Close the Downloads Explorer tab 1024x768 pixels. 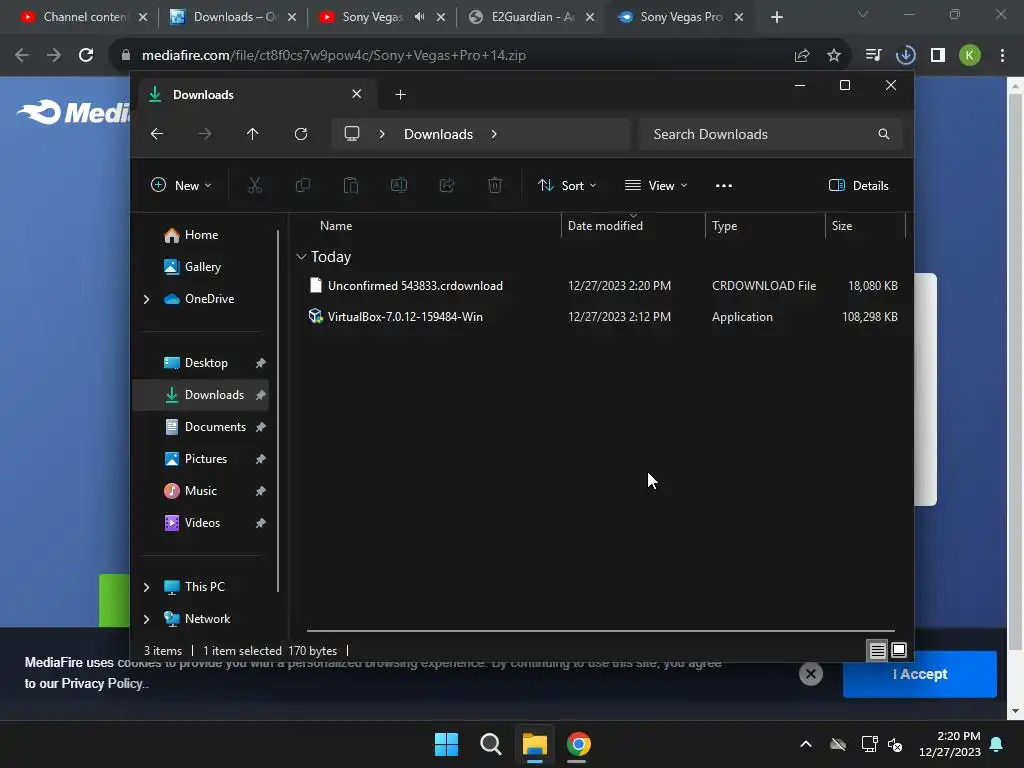coord(357,94)
